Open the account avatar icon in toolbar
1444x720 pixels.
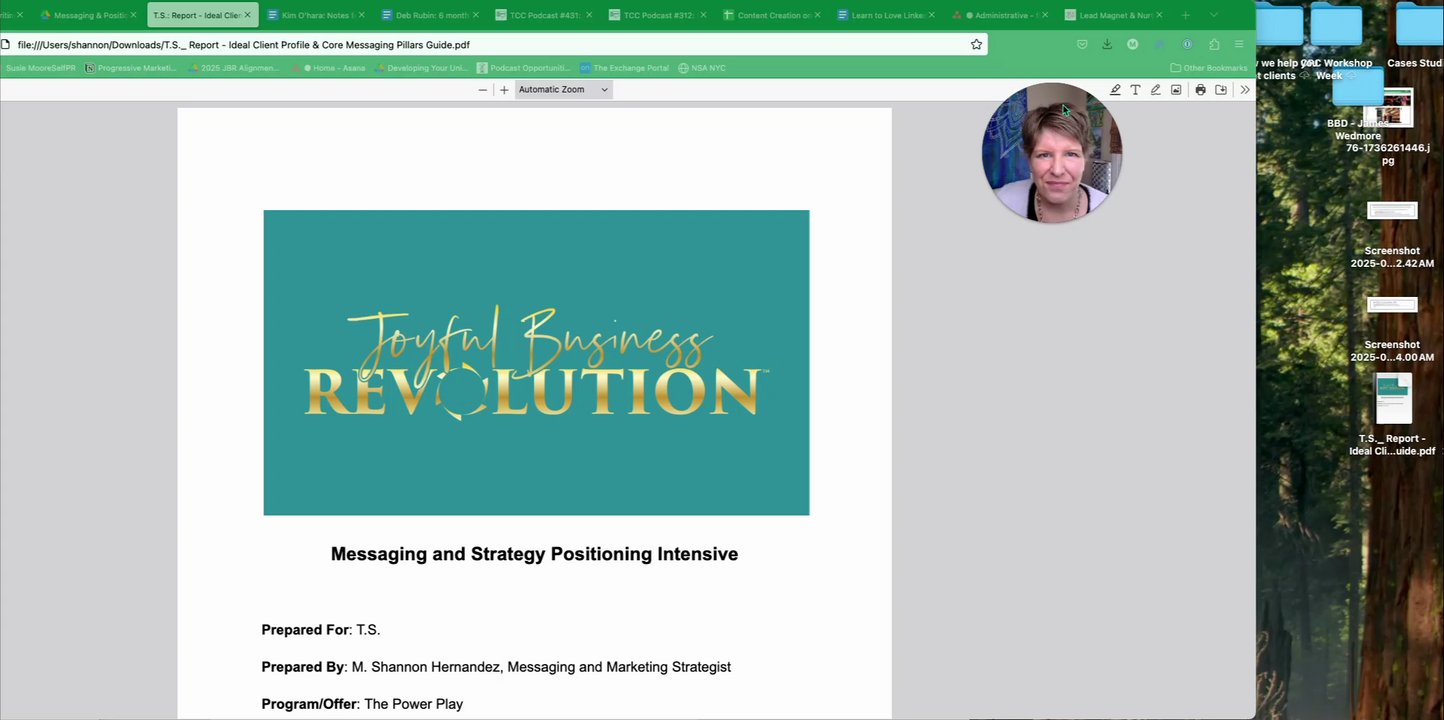[1133, 44]
